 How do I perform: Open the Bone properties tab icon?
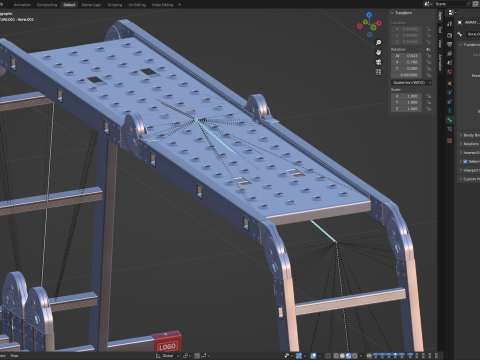pyautogui.click(x=449, y=120)
